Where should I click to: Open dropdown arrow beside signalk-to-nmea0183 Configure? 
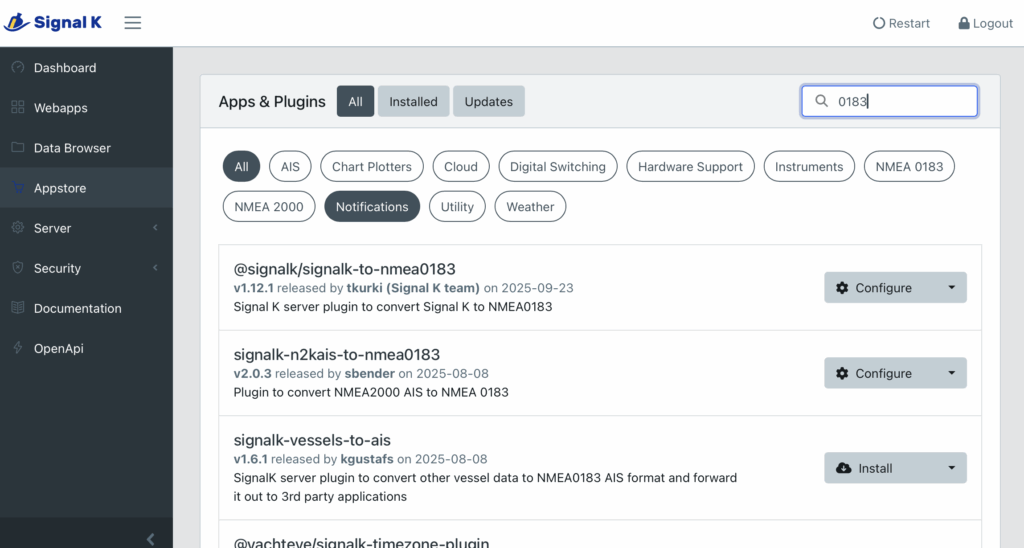click(x=950, y=288)
